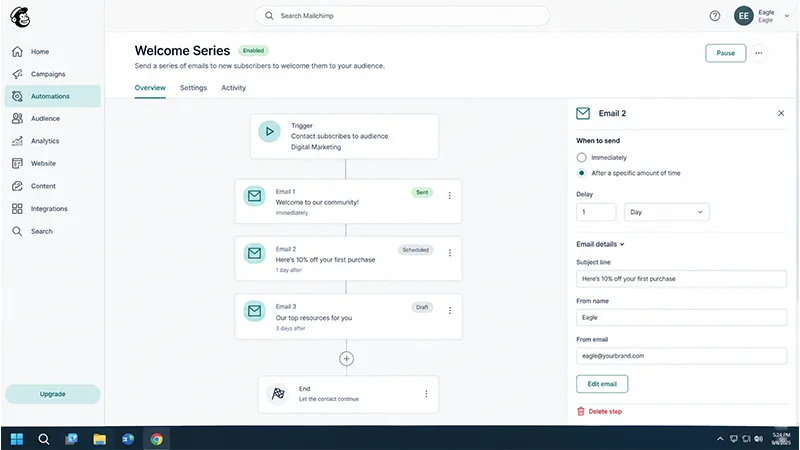
Task: Click the Edit email button
Action: [x=602, y=384]
